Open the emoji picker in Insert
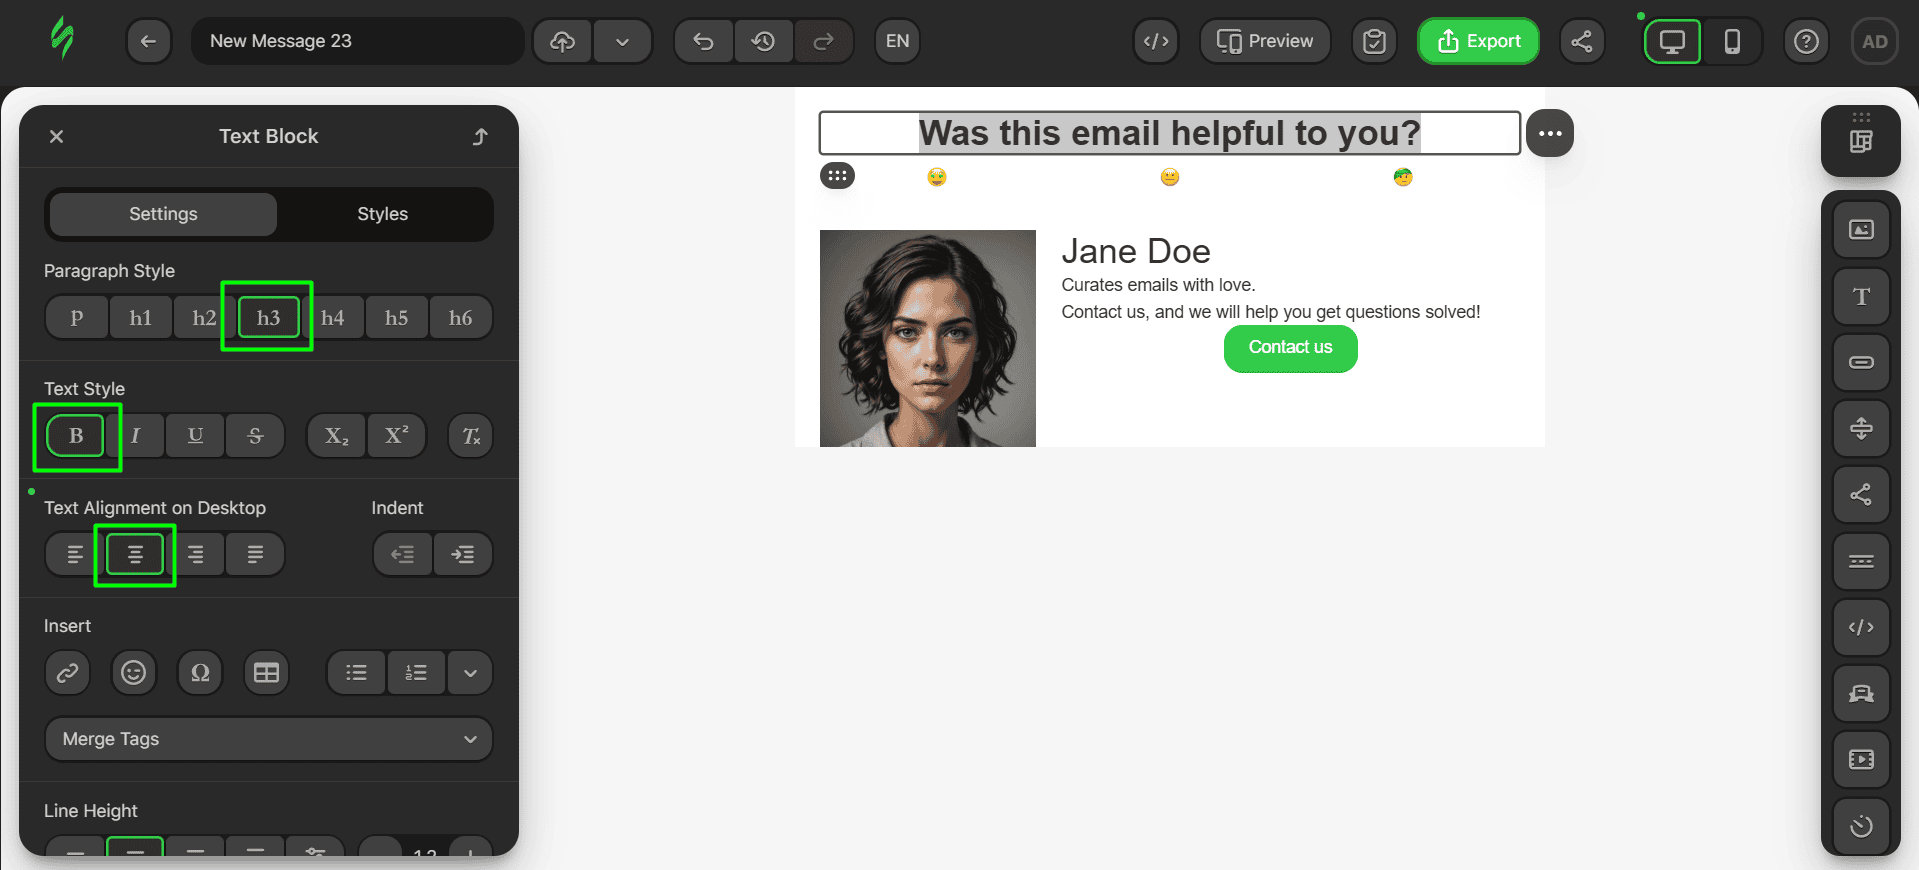Viewport: 1919px width, 870px height. pyautogui.click(x=133, y=673)
